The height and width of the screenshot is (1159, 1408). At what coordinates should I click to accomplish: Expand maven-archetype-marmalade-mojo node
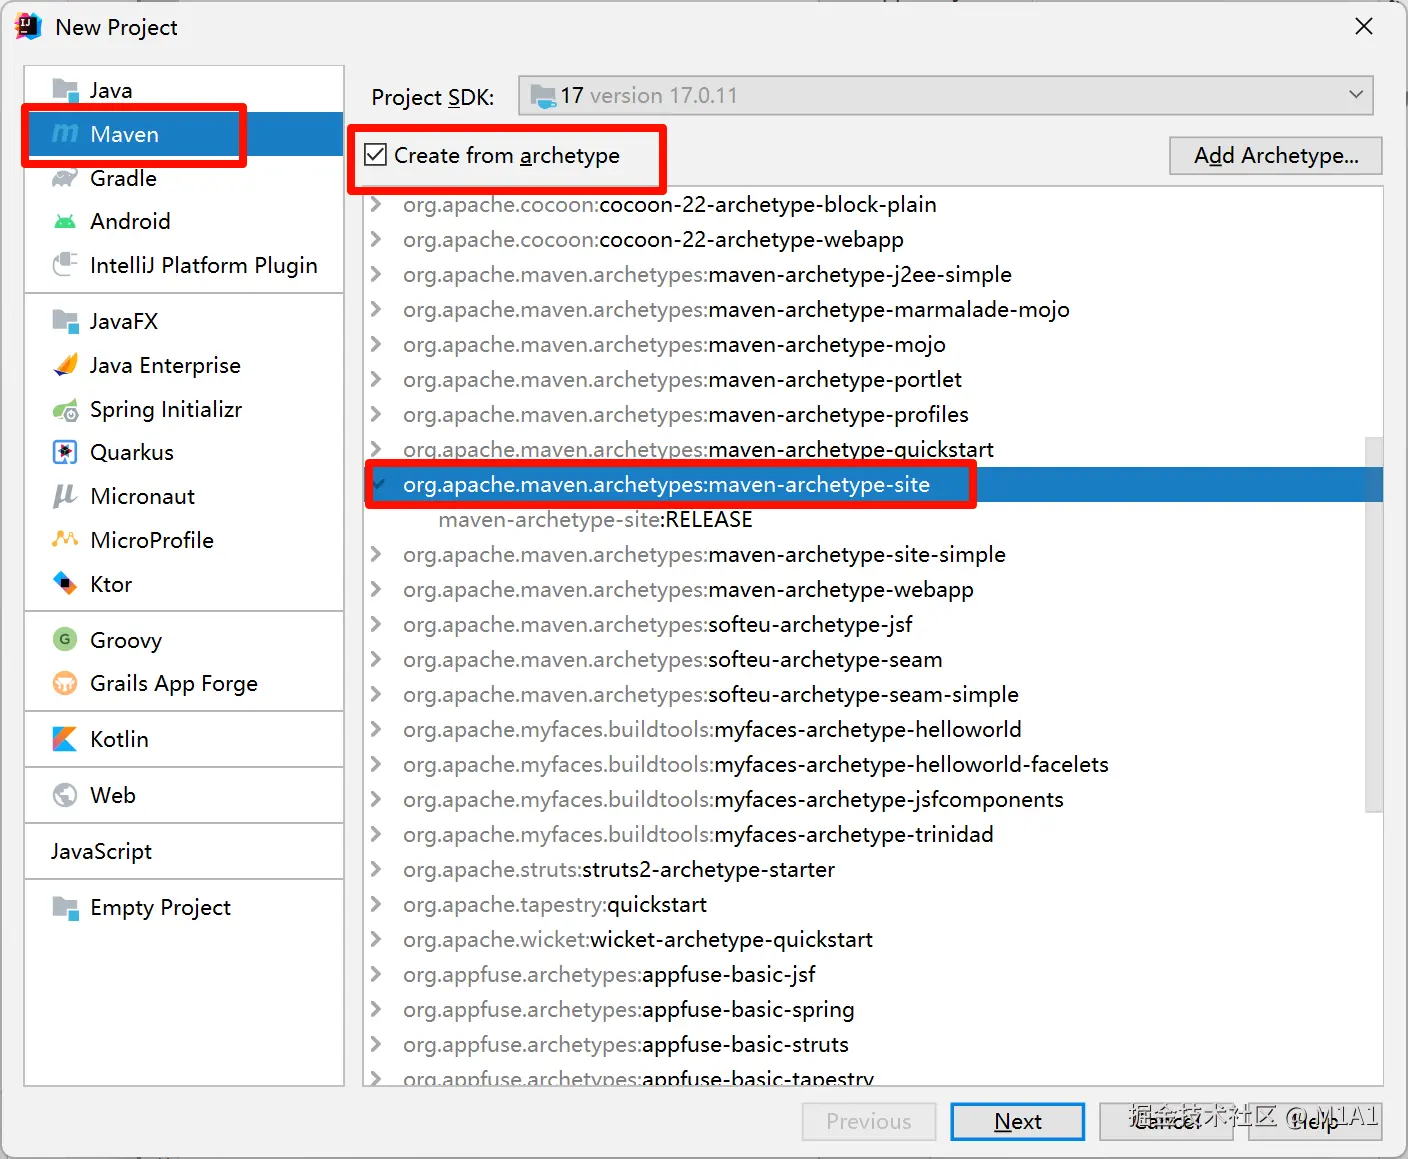tap(376, 309)
